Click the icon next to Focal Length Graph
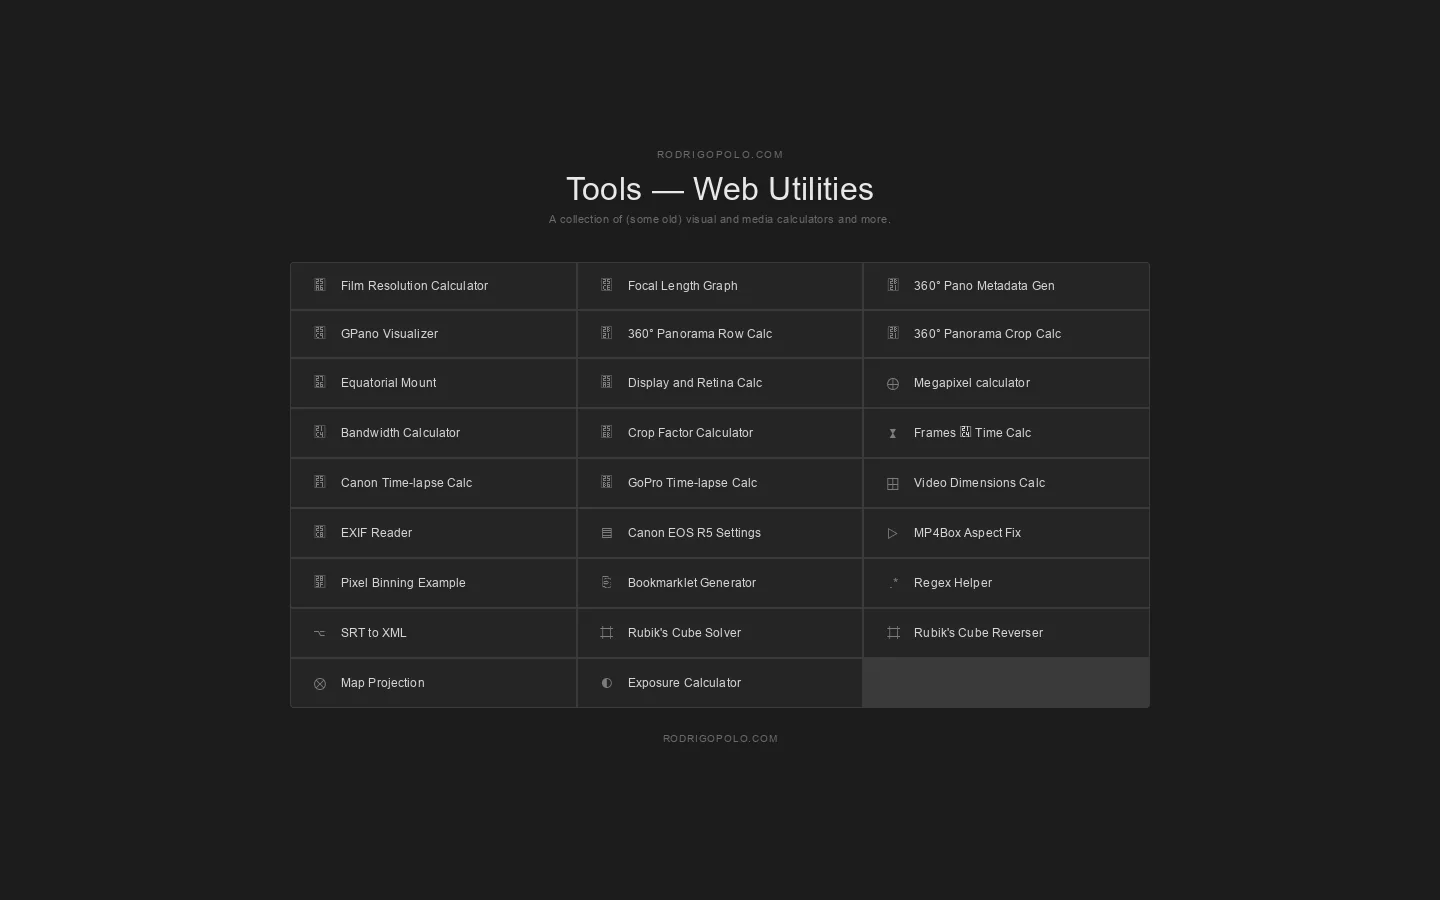This screenshot has height=900, width=1440. pos(606,285)
